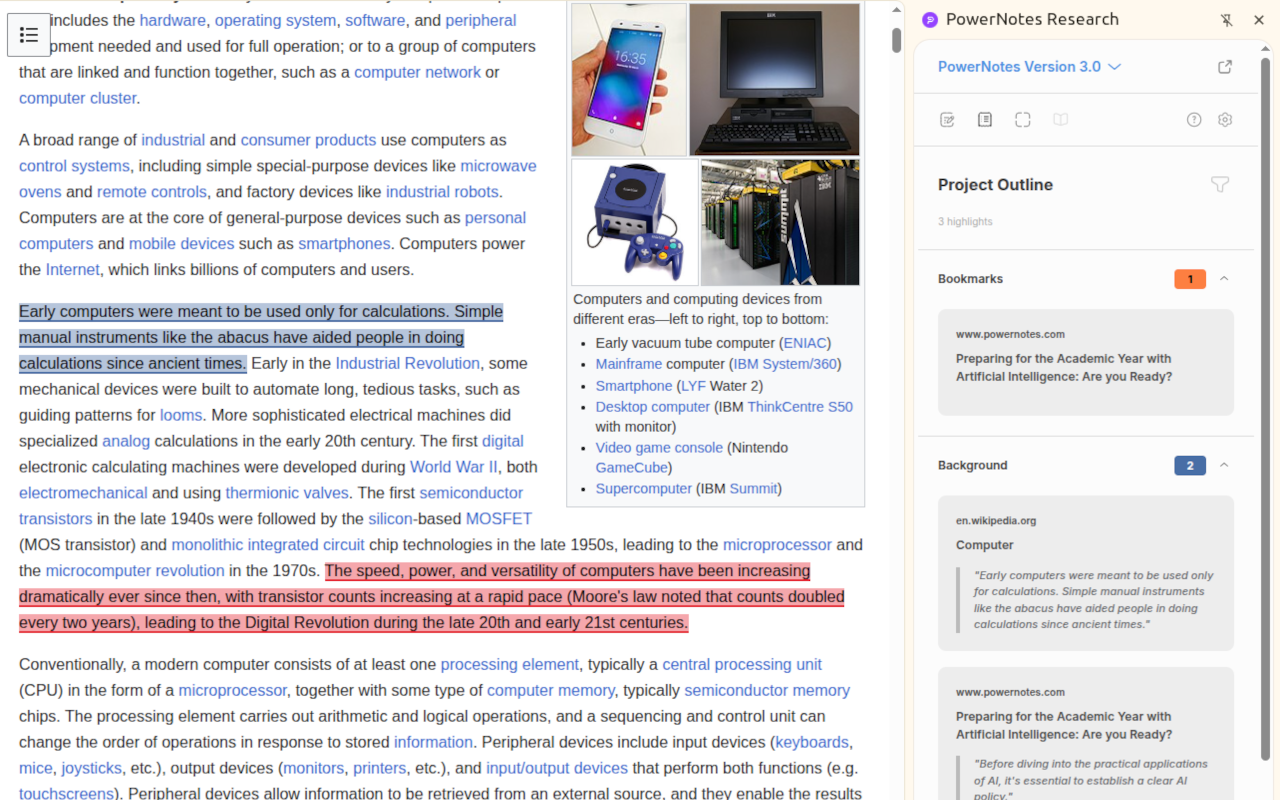Image resolution: width=1280 pixels, height=800 pixels.
Task: Click the PowerNotes panel scrollbar
Action: [x=1266, y=410]
